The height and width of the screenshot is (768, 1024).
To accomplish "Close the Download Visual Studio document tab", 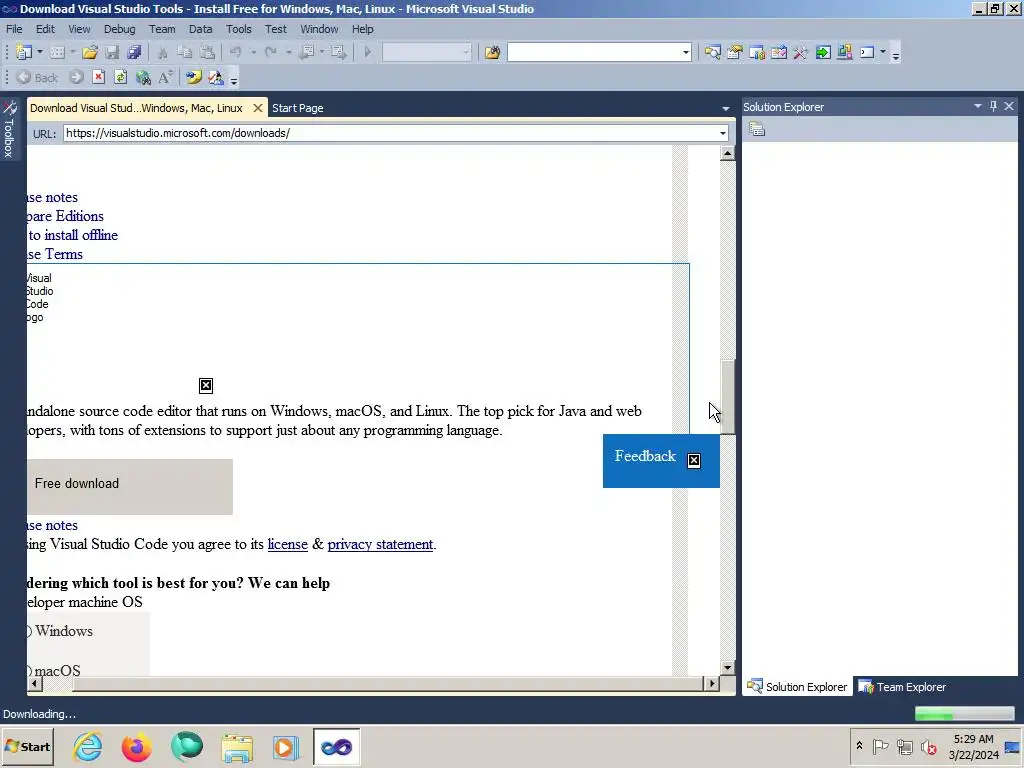I will [x=258, y=108].
